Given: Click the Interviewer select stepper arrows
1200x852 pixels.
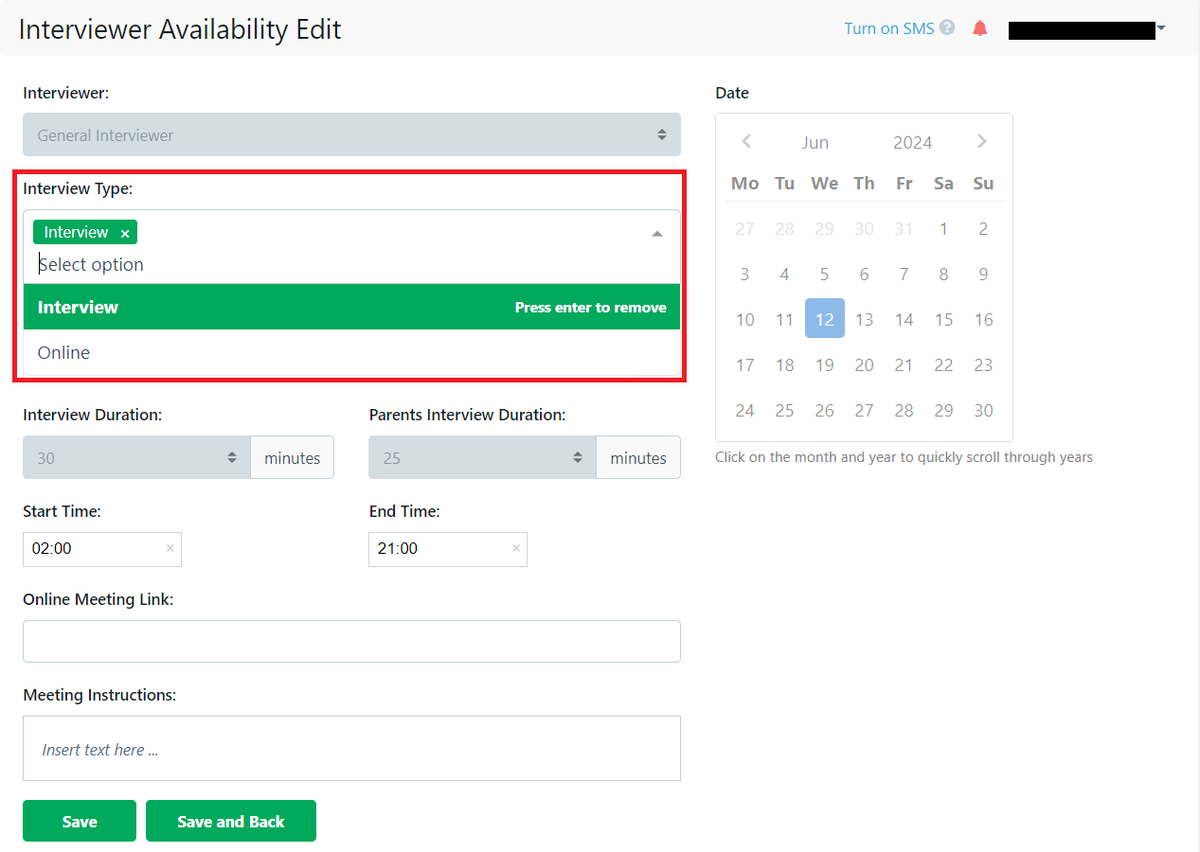Looking at the screenshot, I should click(x=662, y=134).
